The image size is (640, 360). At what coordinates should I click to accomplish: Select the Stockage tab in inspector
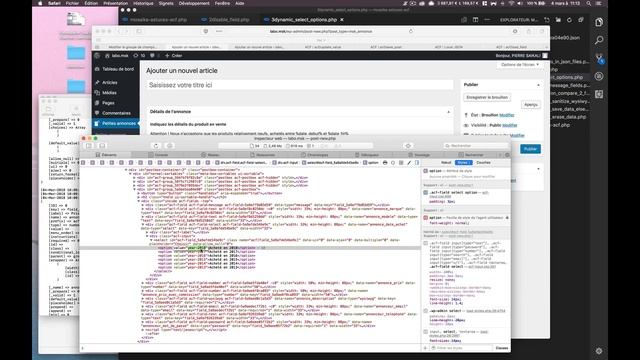point(419,155)
